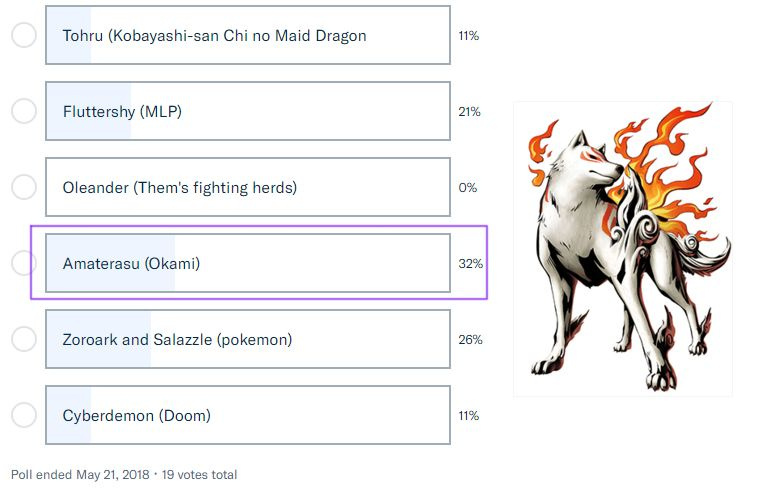770x497 pixels.
Task: Click the Fluttershy (MLP) option box
Action: [x=247, y=111]
